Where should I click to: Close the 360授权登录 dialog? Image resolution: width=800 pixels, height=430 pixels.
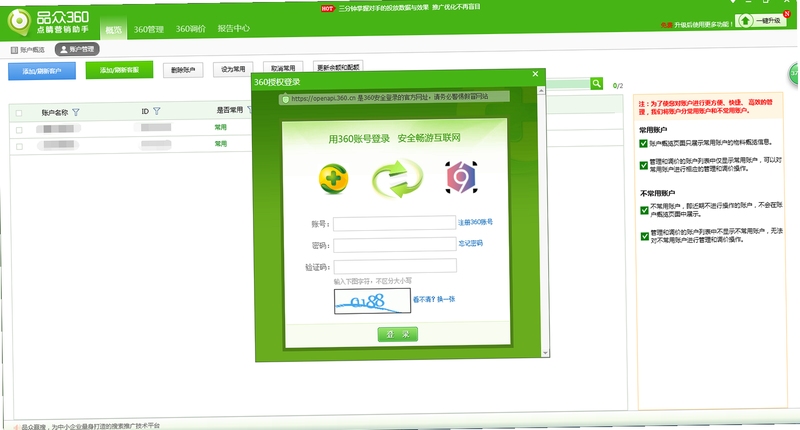click(x=535, y=74)
